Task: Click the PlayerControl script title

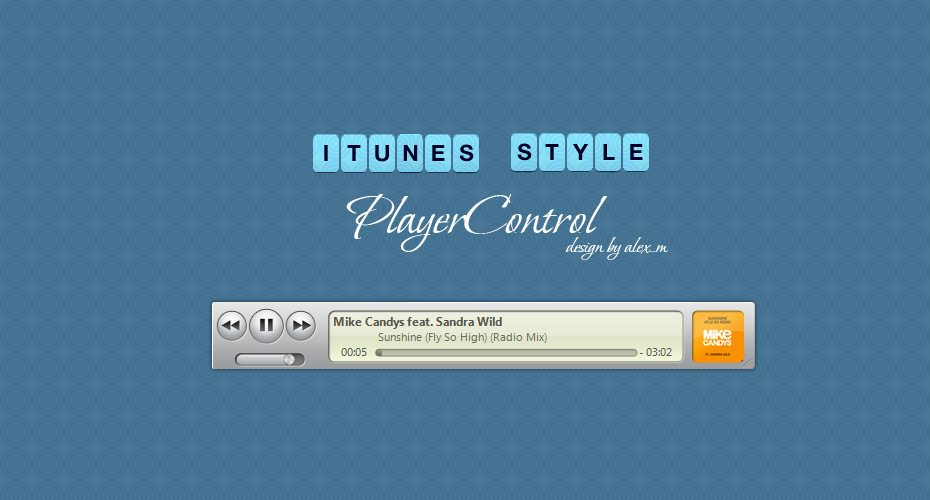Action: coord(476,221)
